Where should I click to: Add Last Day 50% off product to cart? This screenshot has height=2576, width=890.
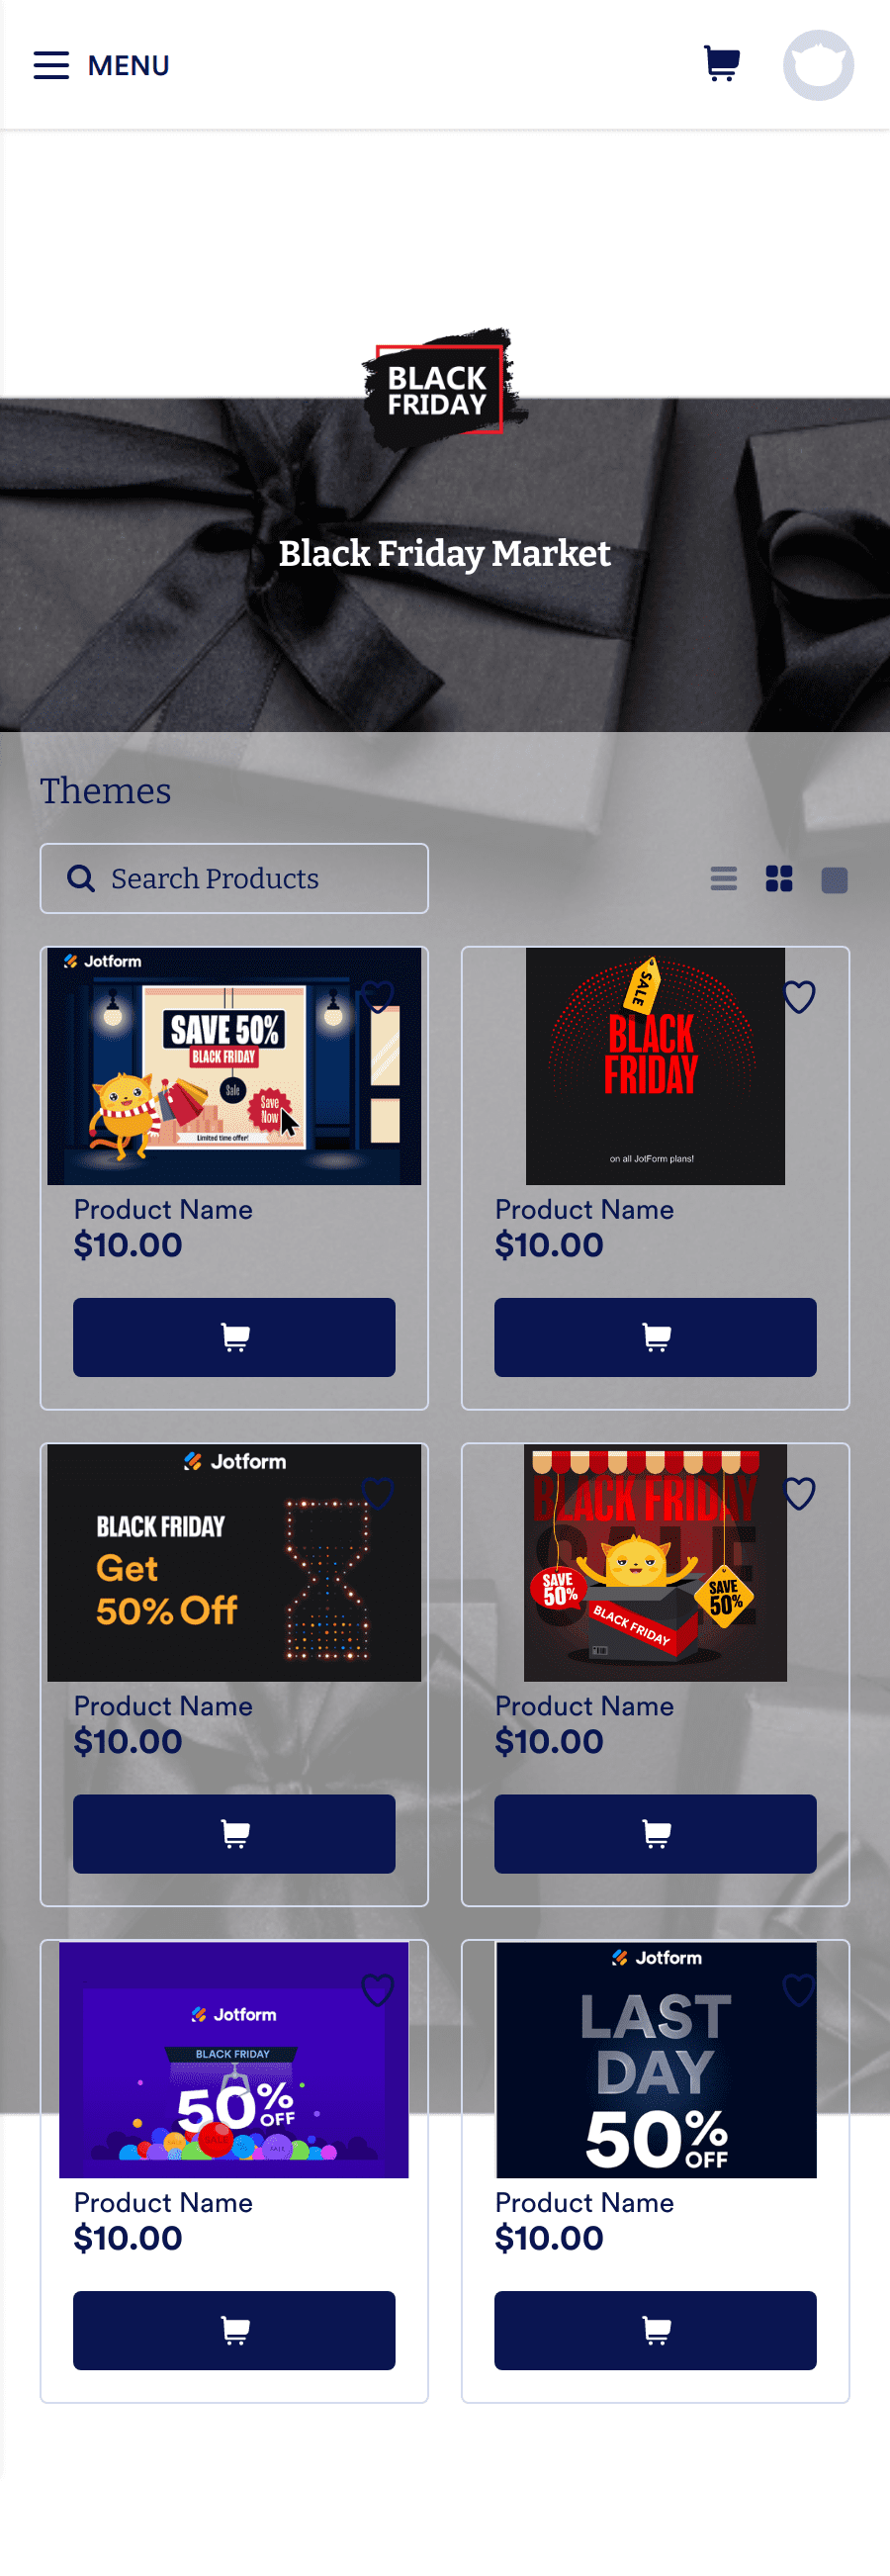click(x=655, y=2331)
